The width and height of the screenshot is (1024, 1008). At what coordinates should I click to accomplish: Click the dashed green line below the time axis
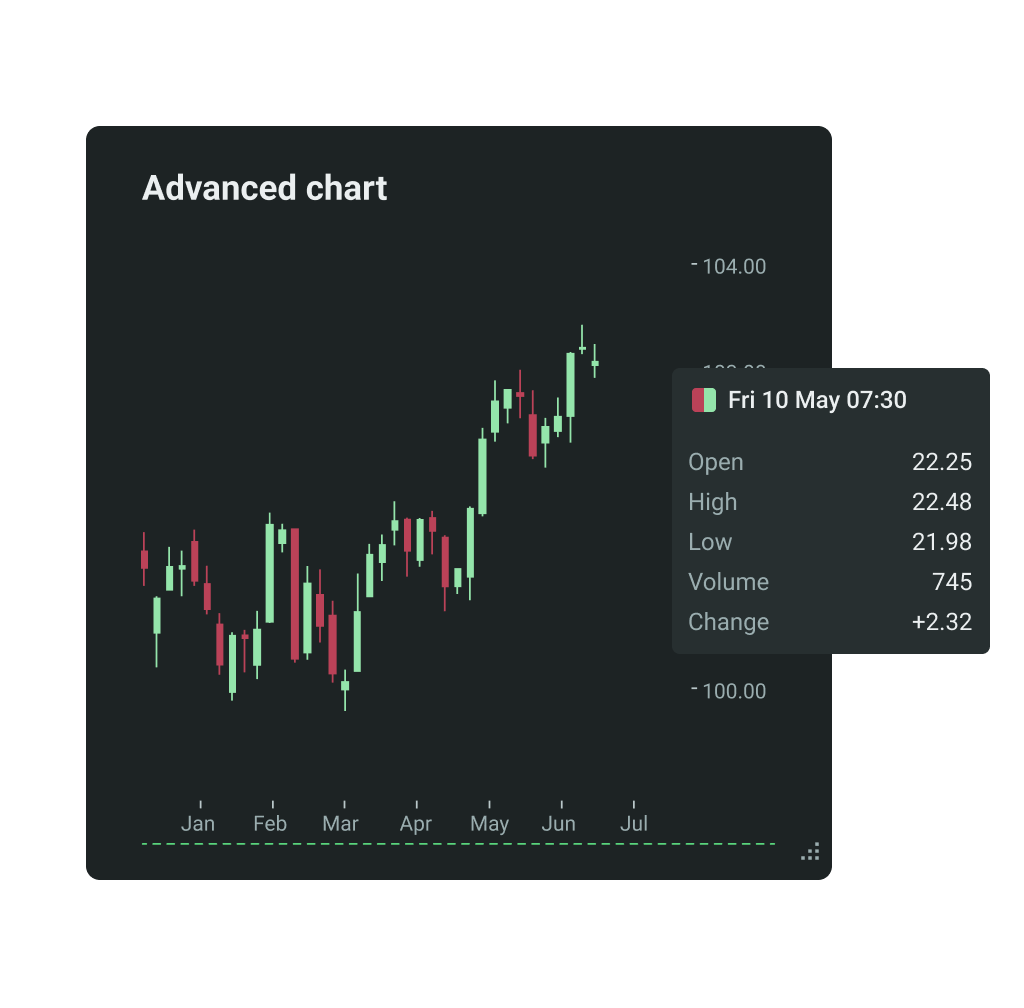click(458, 844)
